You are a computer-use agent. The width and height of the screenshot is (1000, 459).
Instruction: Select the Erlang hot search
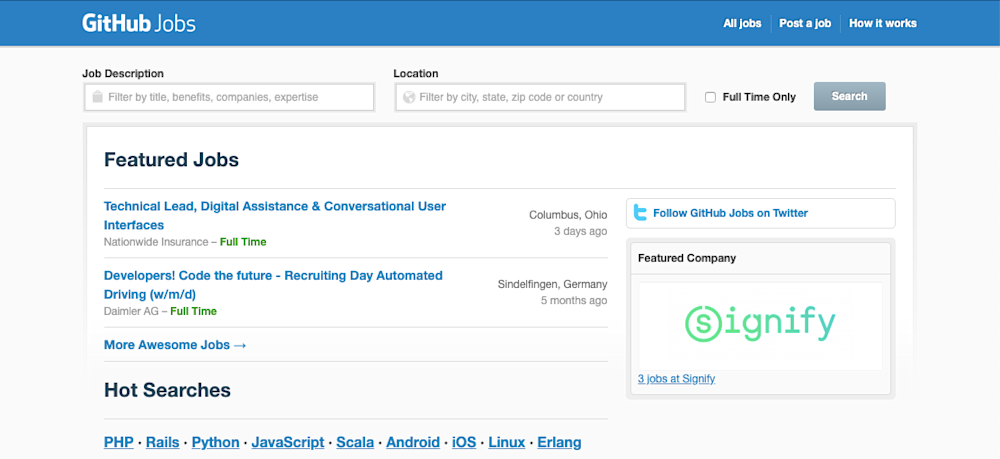click(559, 442)
